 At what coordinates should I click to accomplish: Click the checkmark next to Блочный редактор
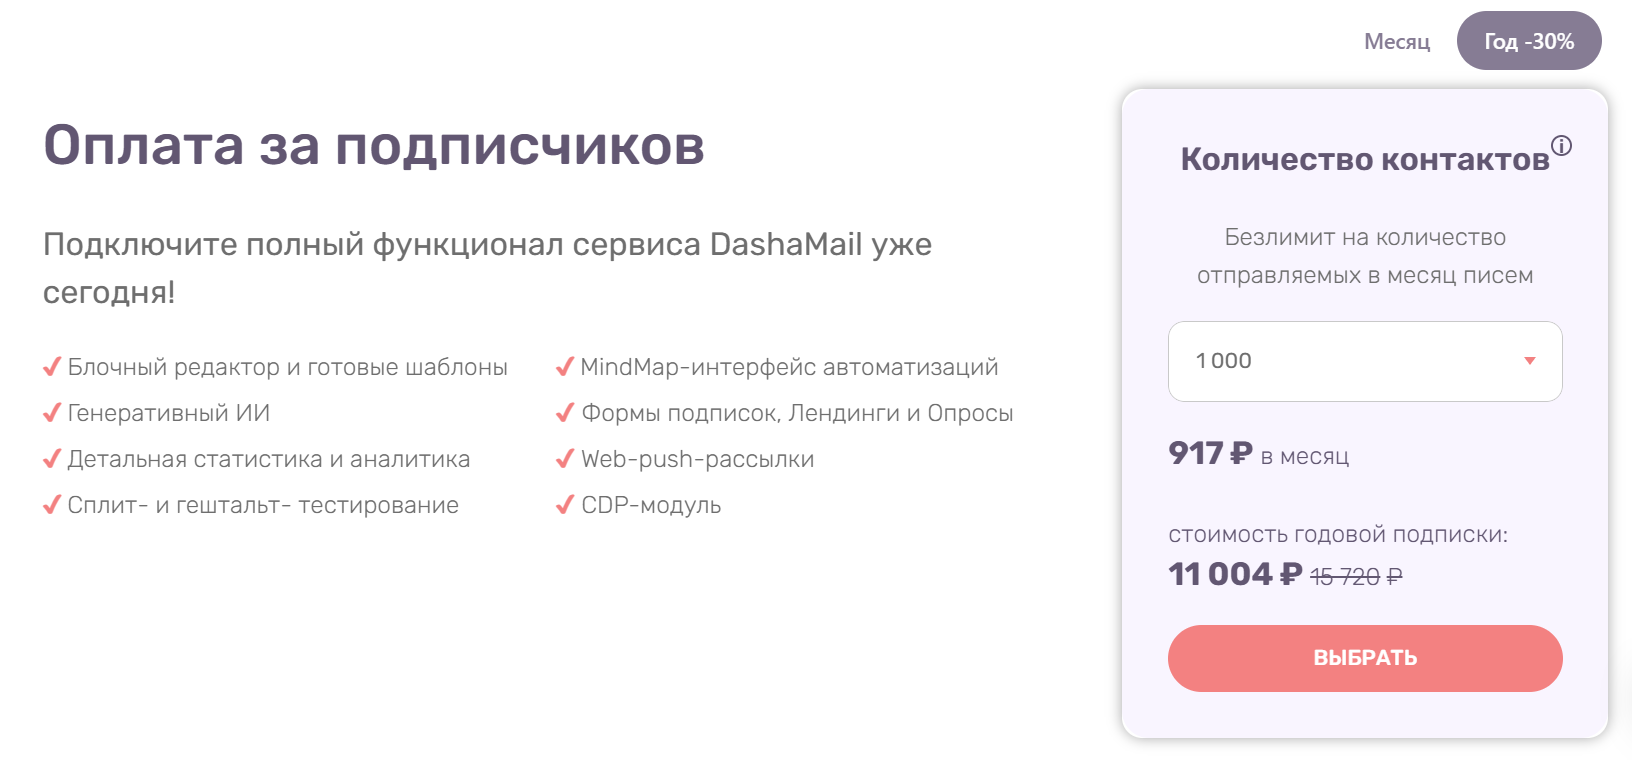tap(51, 366)
